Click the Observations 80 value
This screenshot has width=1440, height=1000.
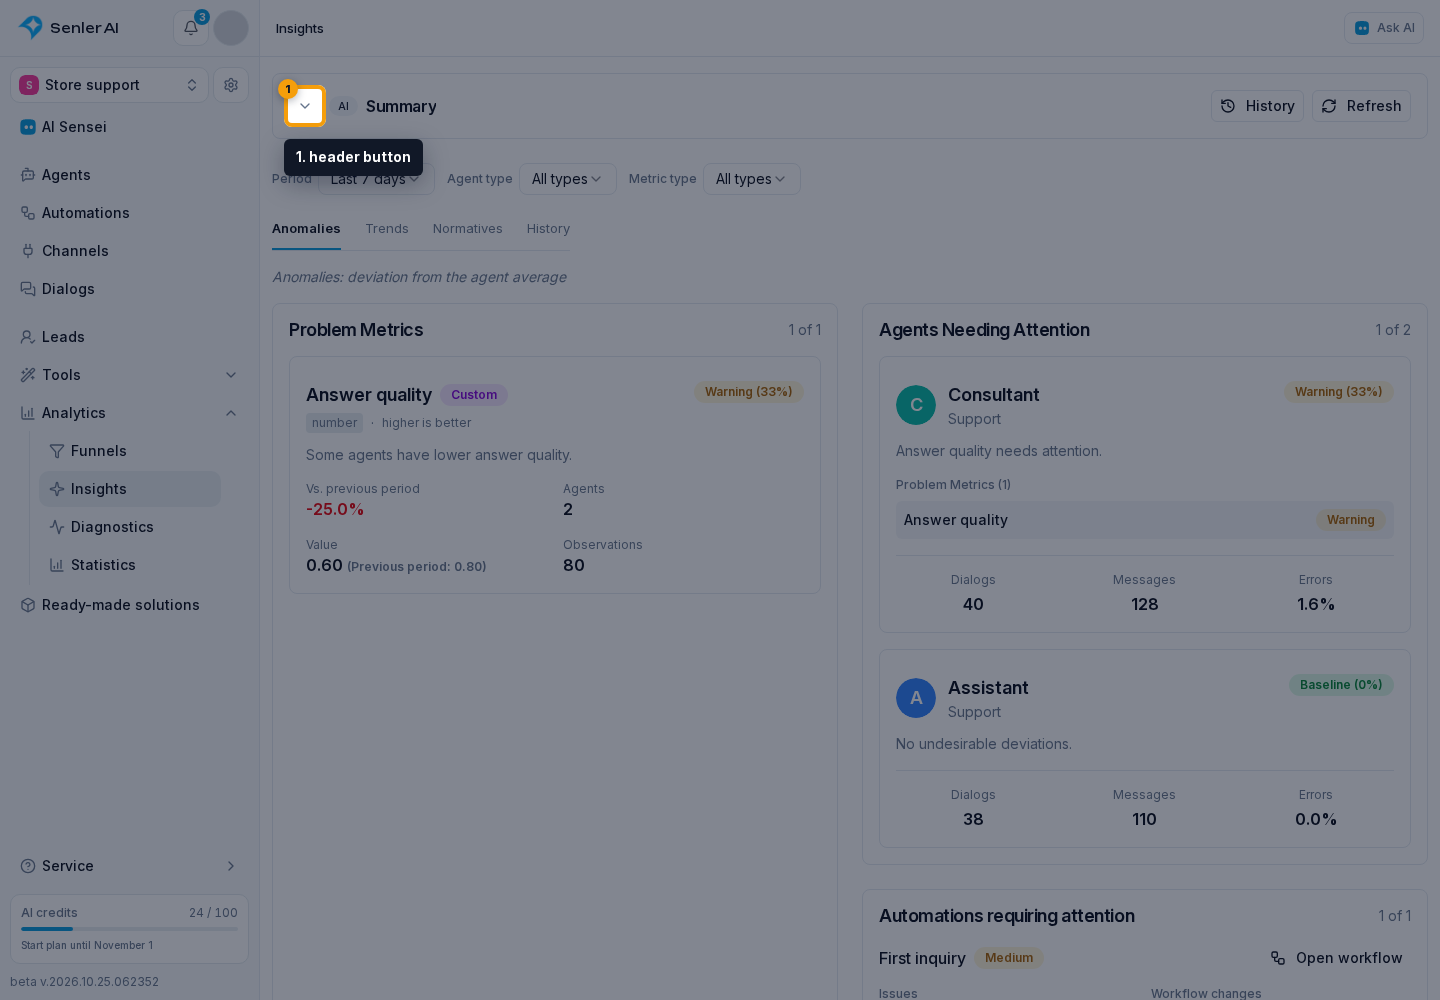pos(574,566)
